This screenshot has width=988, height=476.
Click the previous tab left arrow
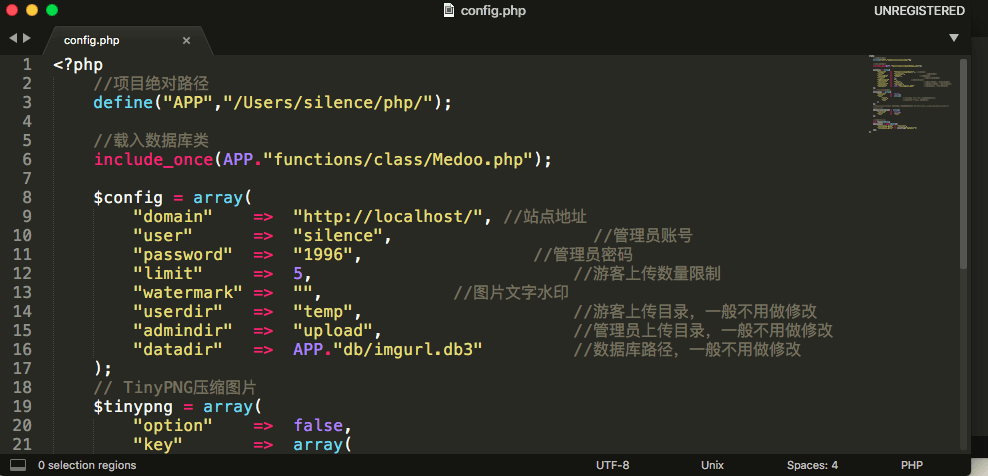[x=13, y=38]
